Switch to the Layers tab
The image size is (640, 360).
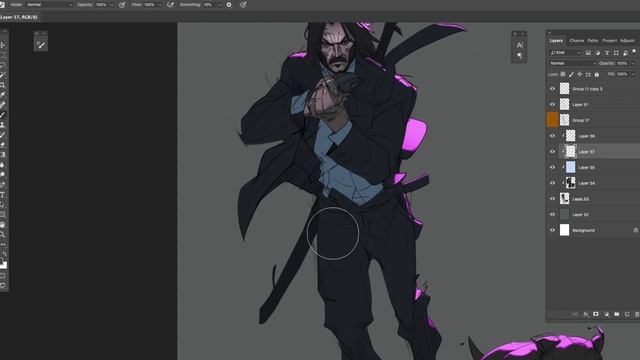(x=556, y=40)
